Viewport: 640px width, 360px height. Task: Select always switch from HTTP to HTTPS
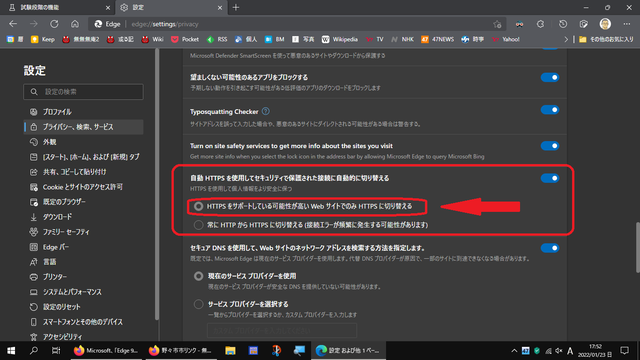pos(198,225)
